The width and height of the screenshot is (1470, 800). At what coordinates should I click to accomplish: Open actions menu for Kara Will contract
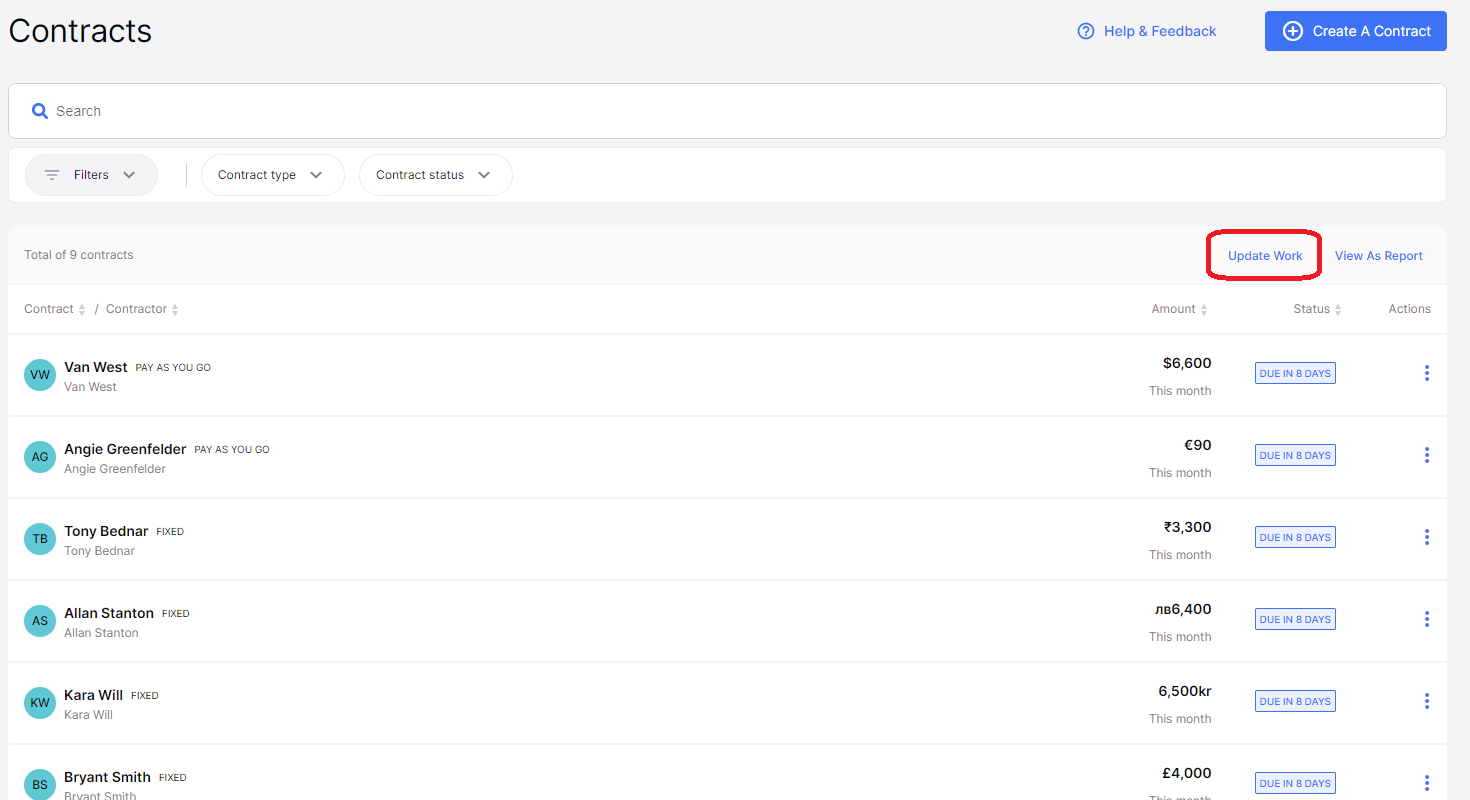pos(1426,701)
